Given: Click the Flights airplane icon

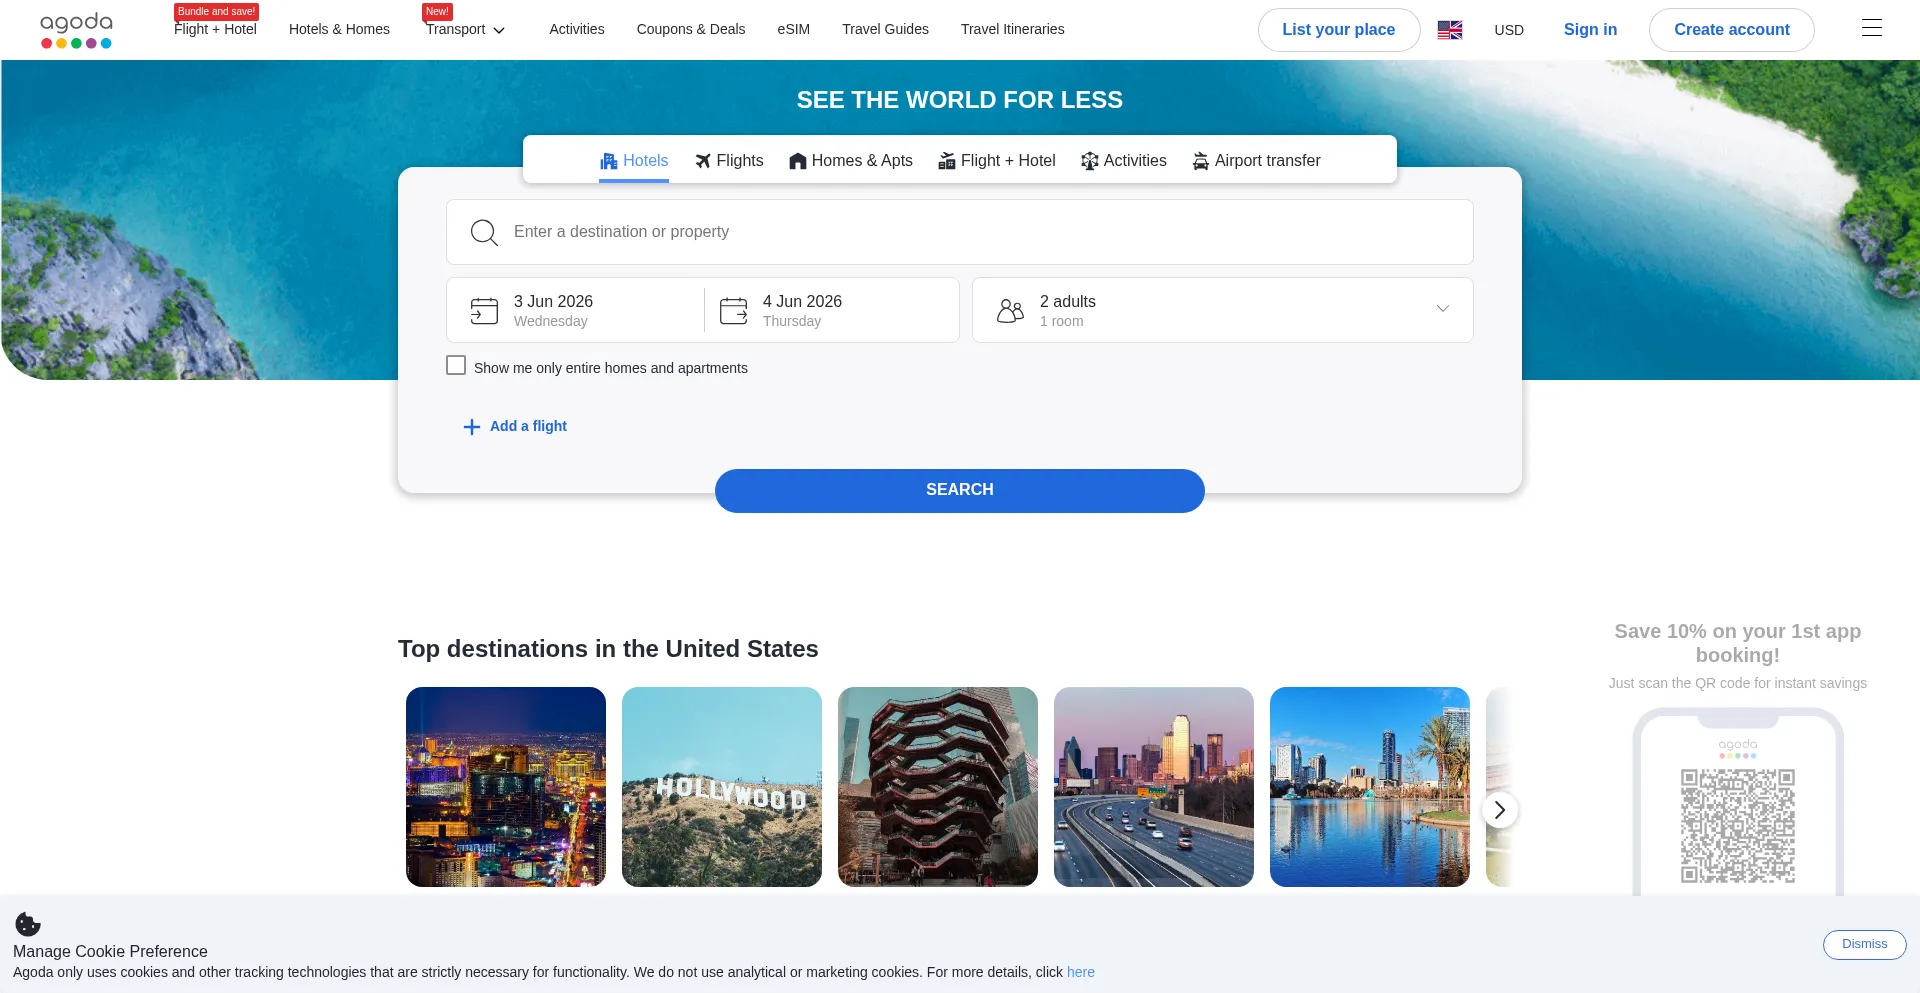Looking at the screenshot, I should pos(703,161).
